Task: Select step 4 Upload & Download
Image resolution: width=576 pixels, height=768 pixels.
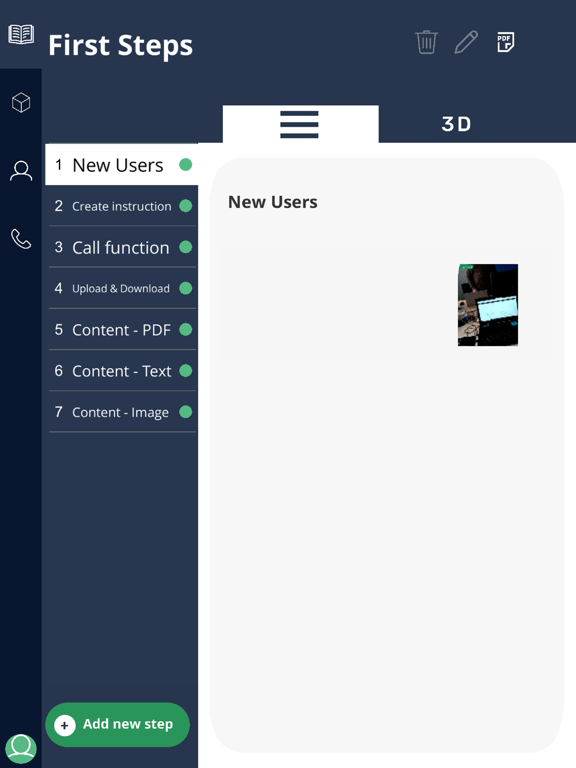Action: coord(122,288)
